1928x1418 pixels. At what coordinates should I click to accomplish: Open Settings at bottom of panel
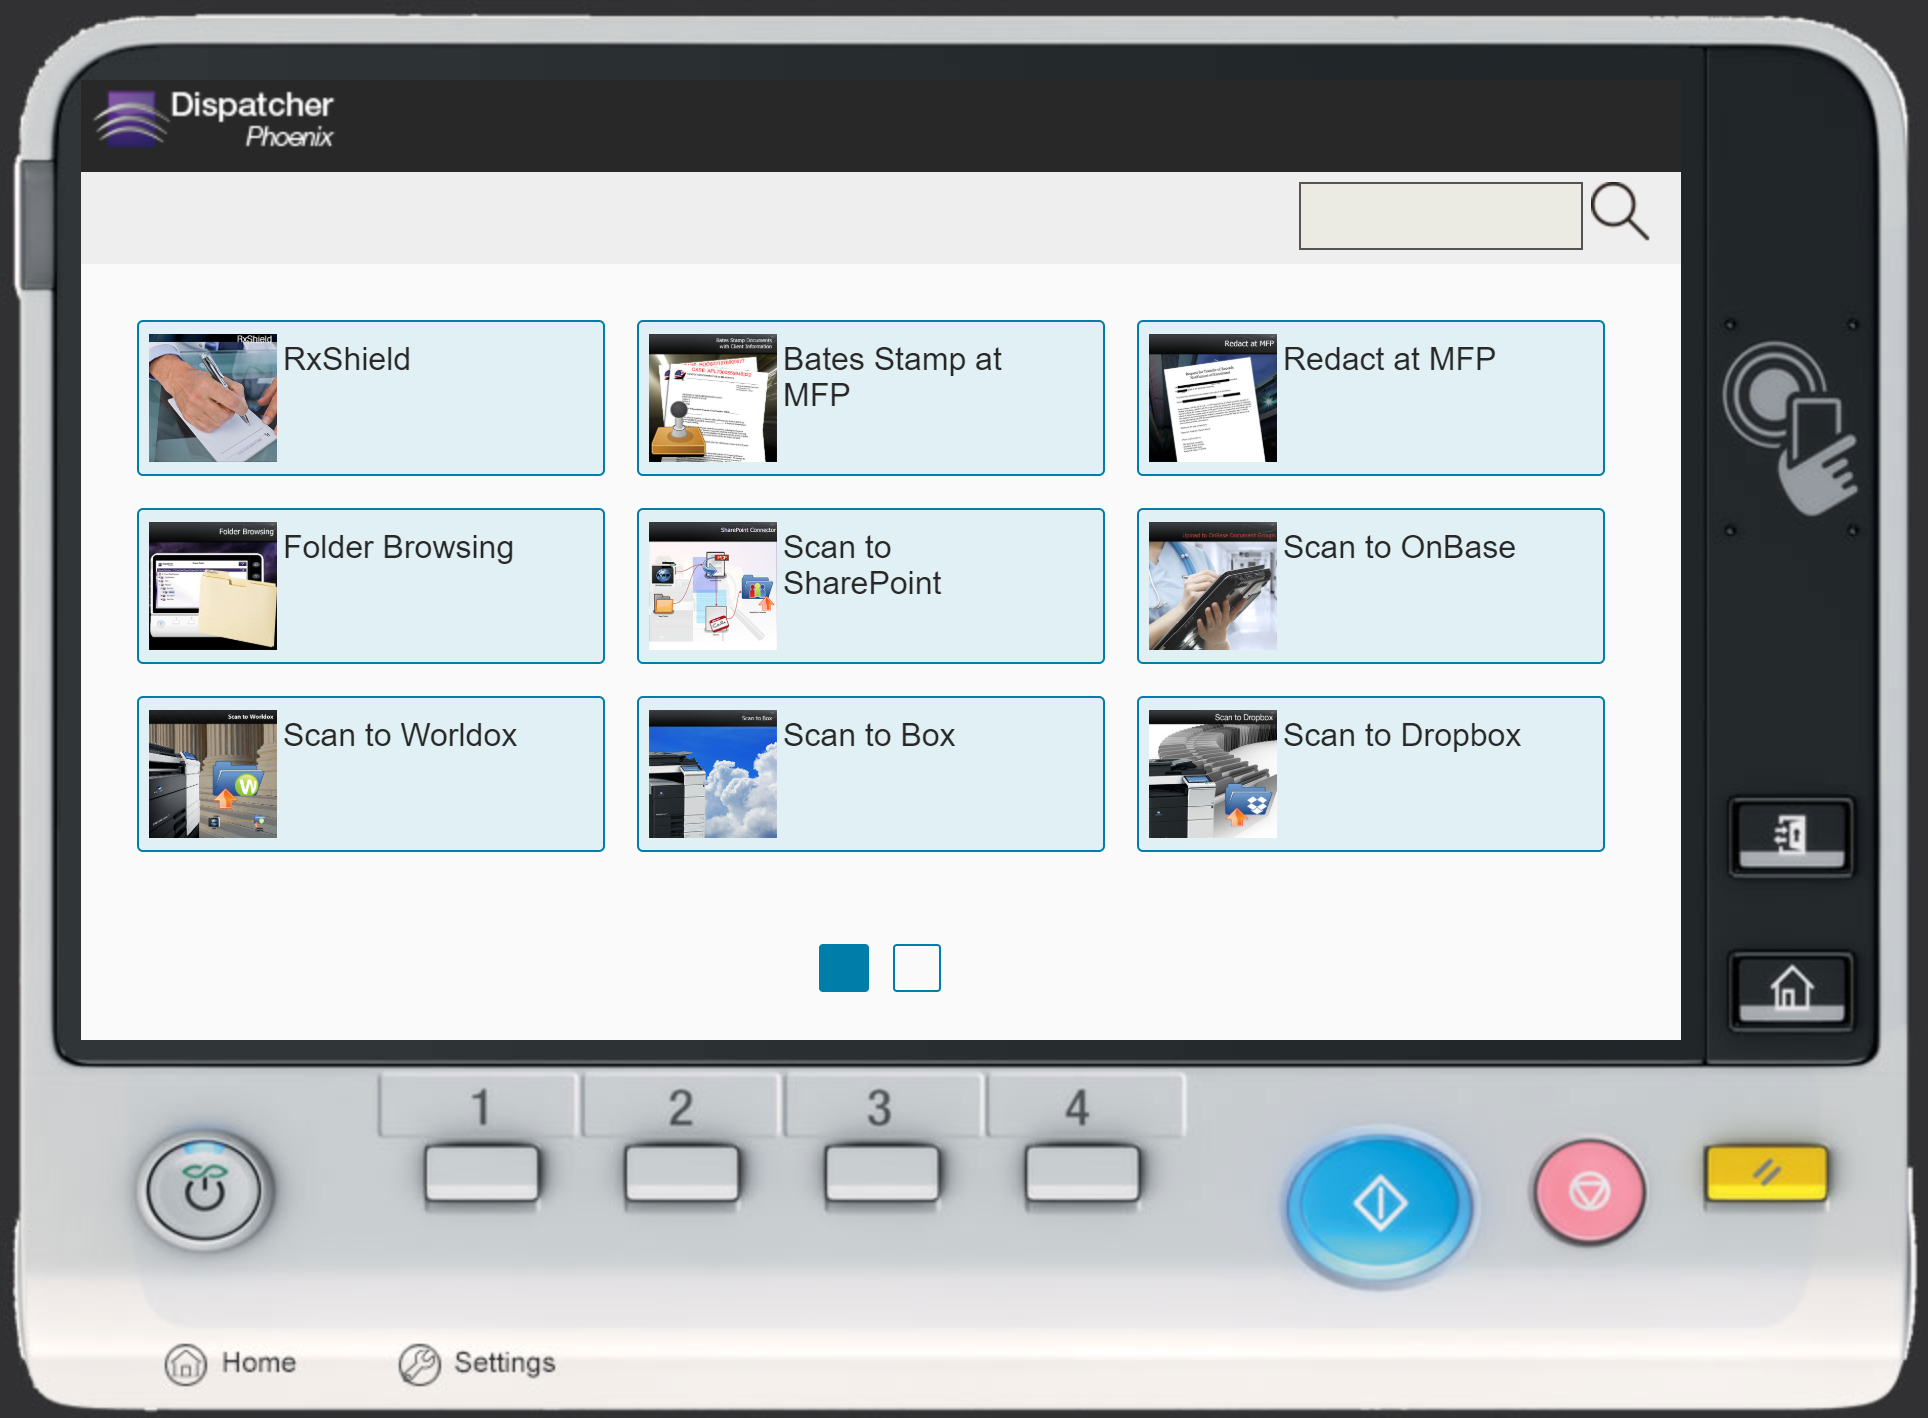477,1363
